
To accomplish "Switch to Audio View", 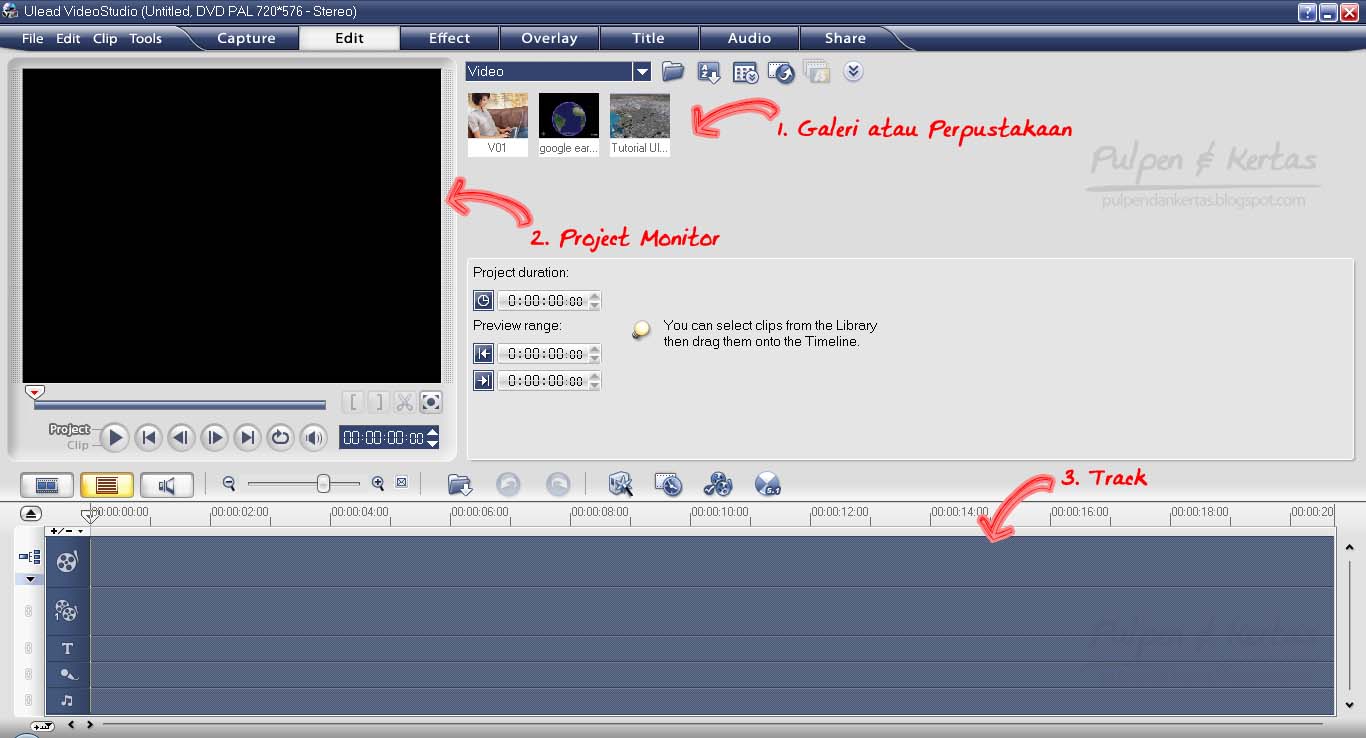I will pos(167,485).
